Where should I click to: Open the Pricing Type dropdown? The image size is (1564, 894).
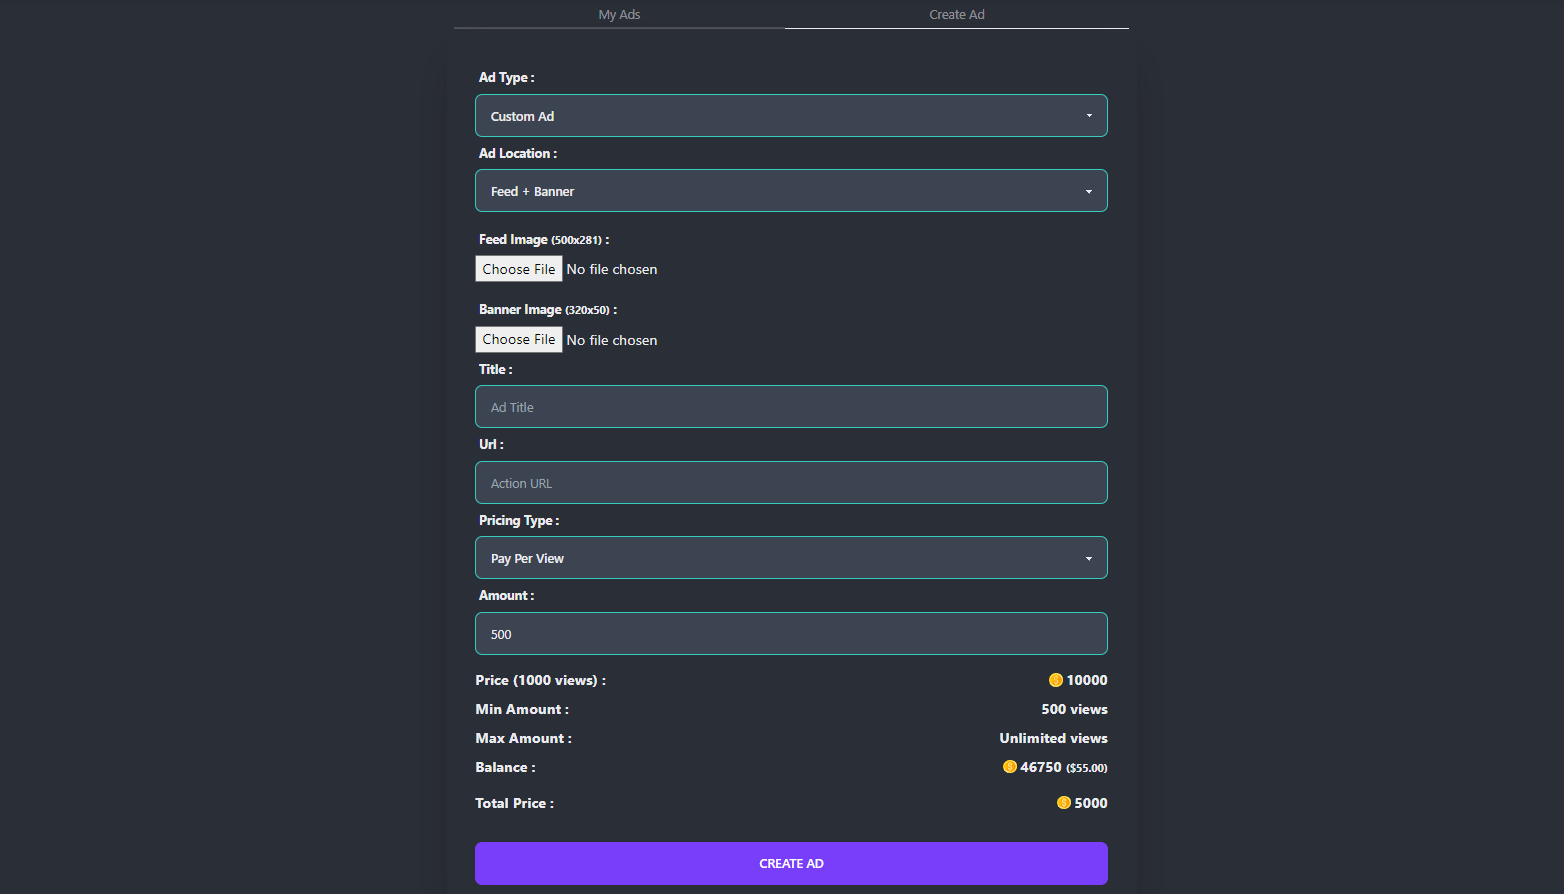tap(790, 558)
